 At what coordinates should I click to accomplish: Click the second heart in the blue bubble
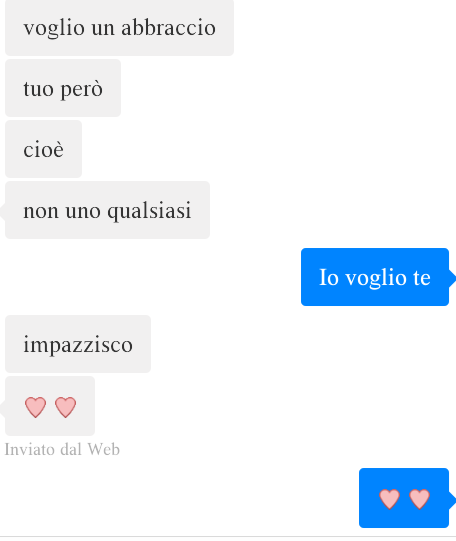pos(419,499)
